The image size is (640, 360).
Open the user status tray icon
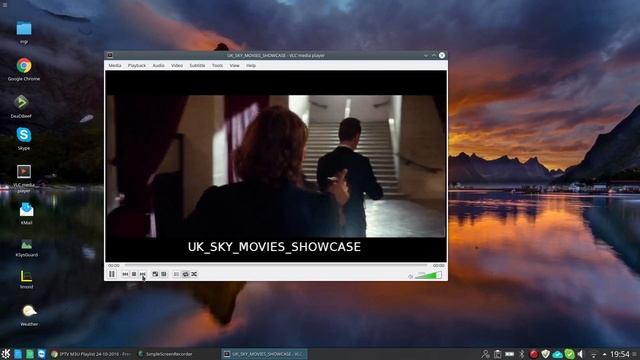(x=485, y=354)
